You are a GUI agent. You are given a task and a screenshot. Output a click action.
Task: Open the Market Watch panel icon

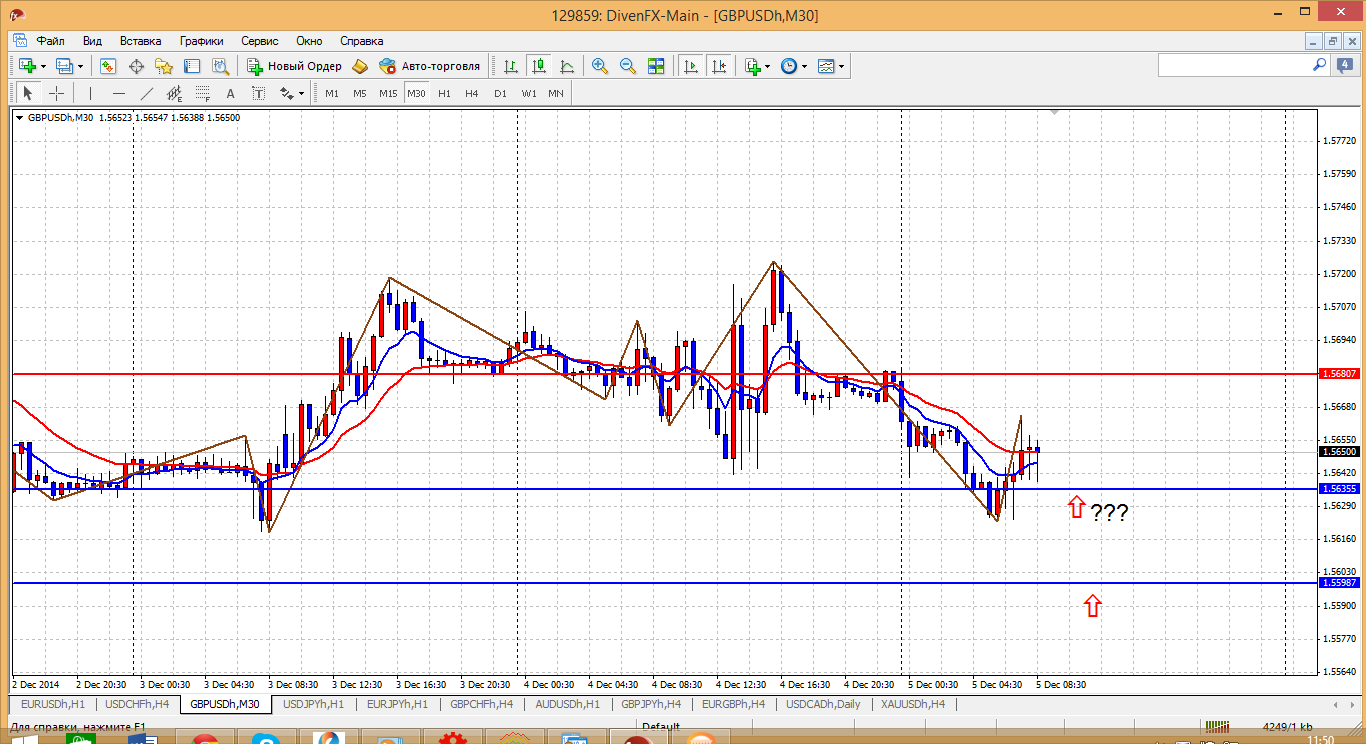108,66
